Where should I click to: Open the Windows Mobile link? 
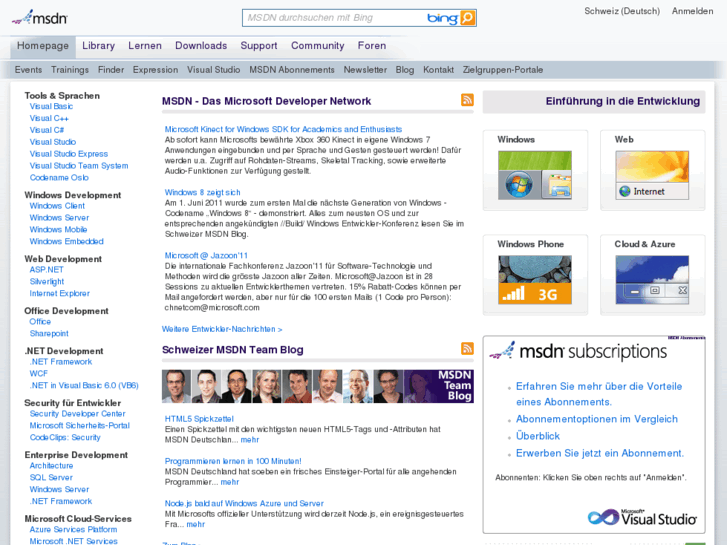(58, 230)
